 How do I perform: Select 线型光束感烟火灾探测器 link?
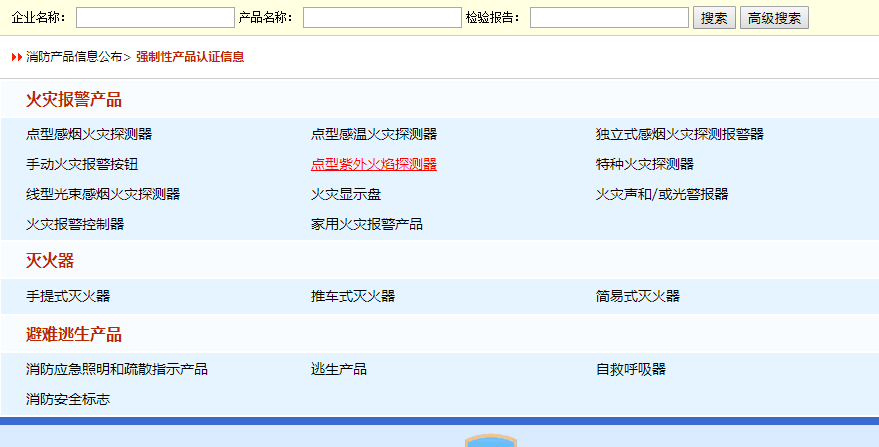tap(103, 194)
